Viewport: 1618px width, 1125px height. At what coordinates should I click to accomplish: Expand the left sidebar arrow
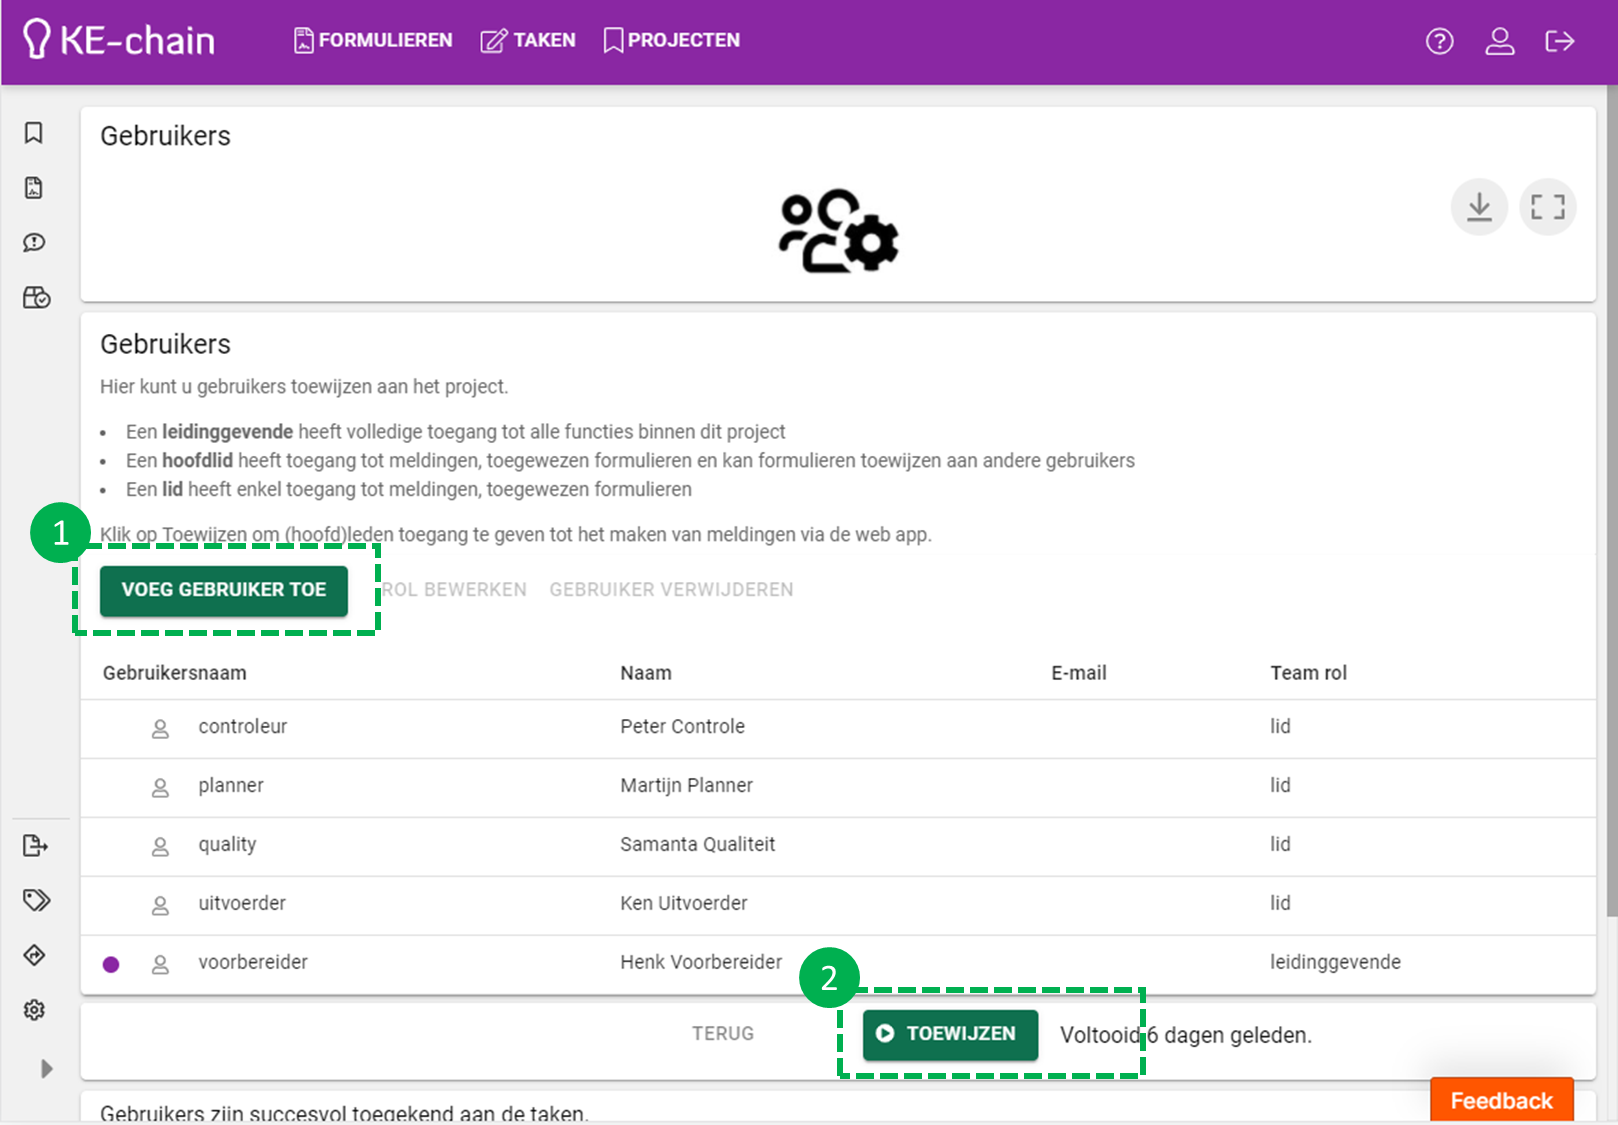click(46, 1068)
